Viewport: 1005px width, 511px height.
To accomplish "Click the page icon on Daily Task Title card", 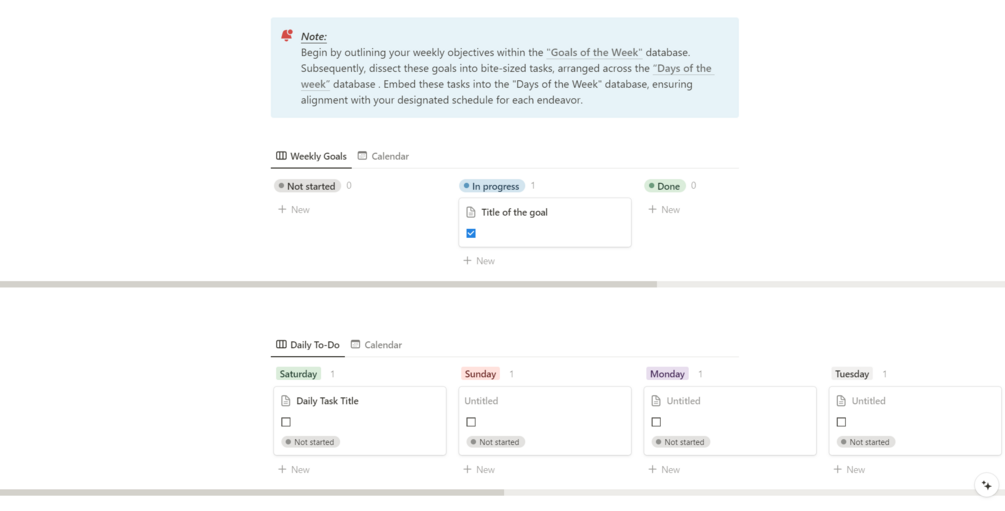I will [x=286, y=401].
